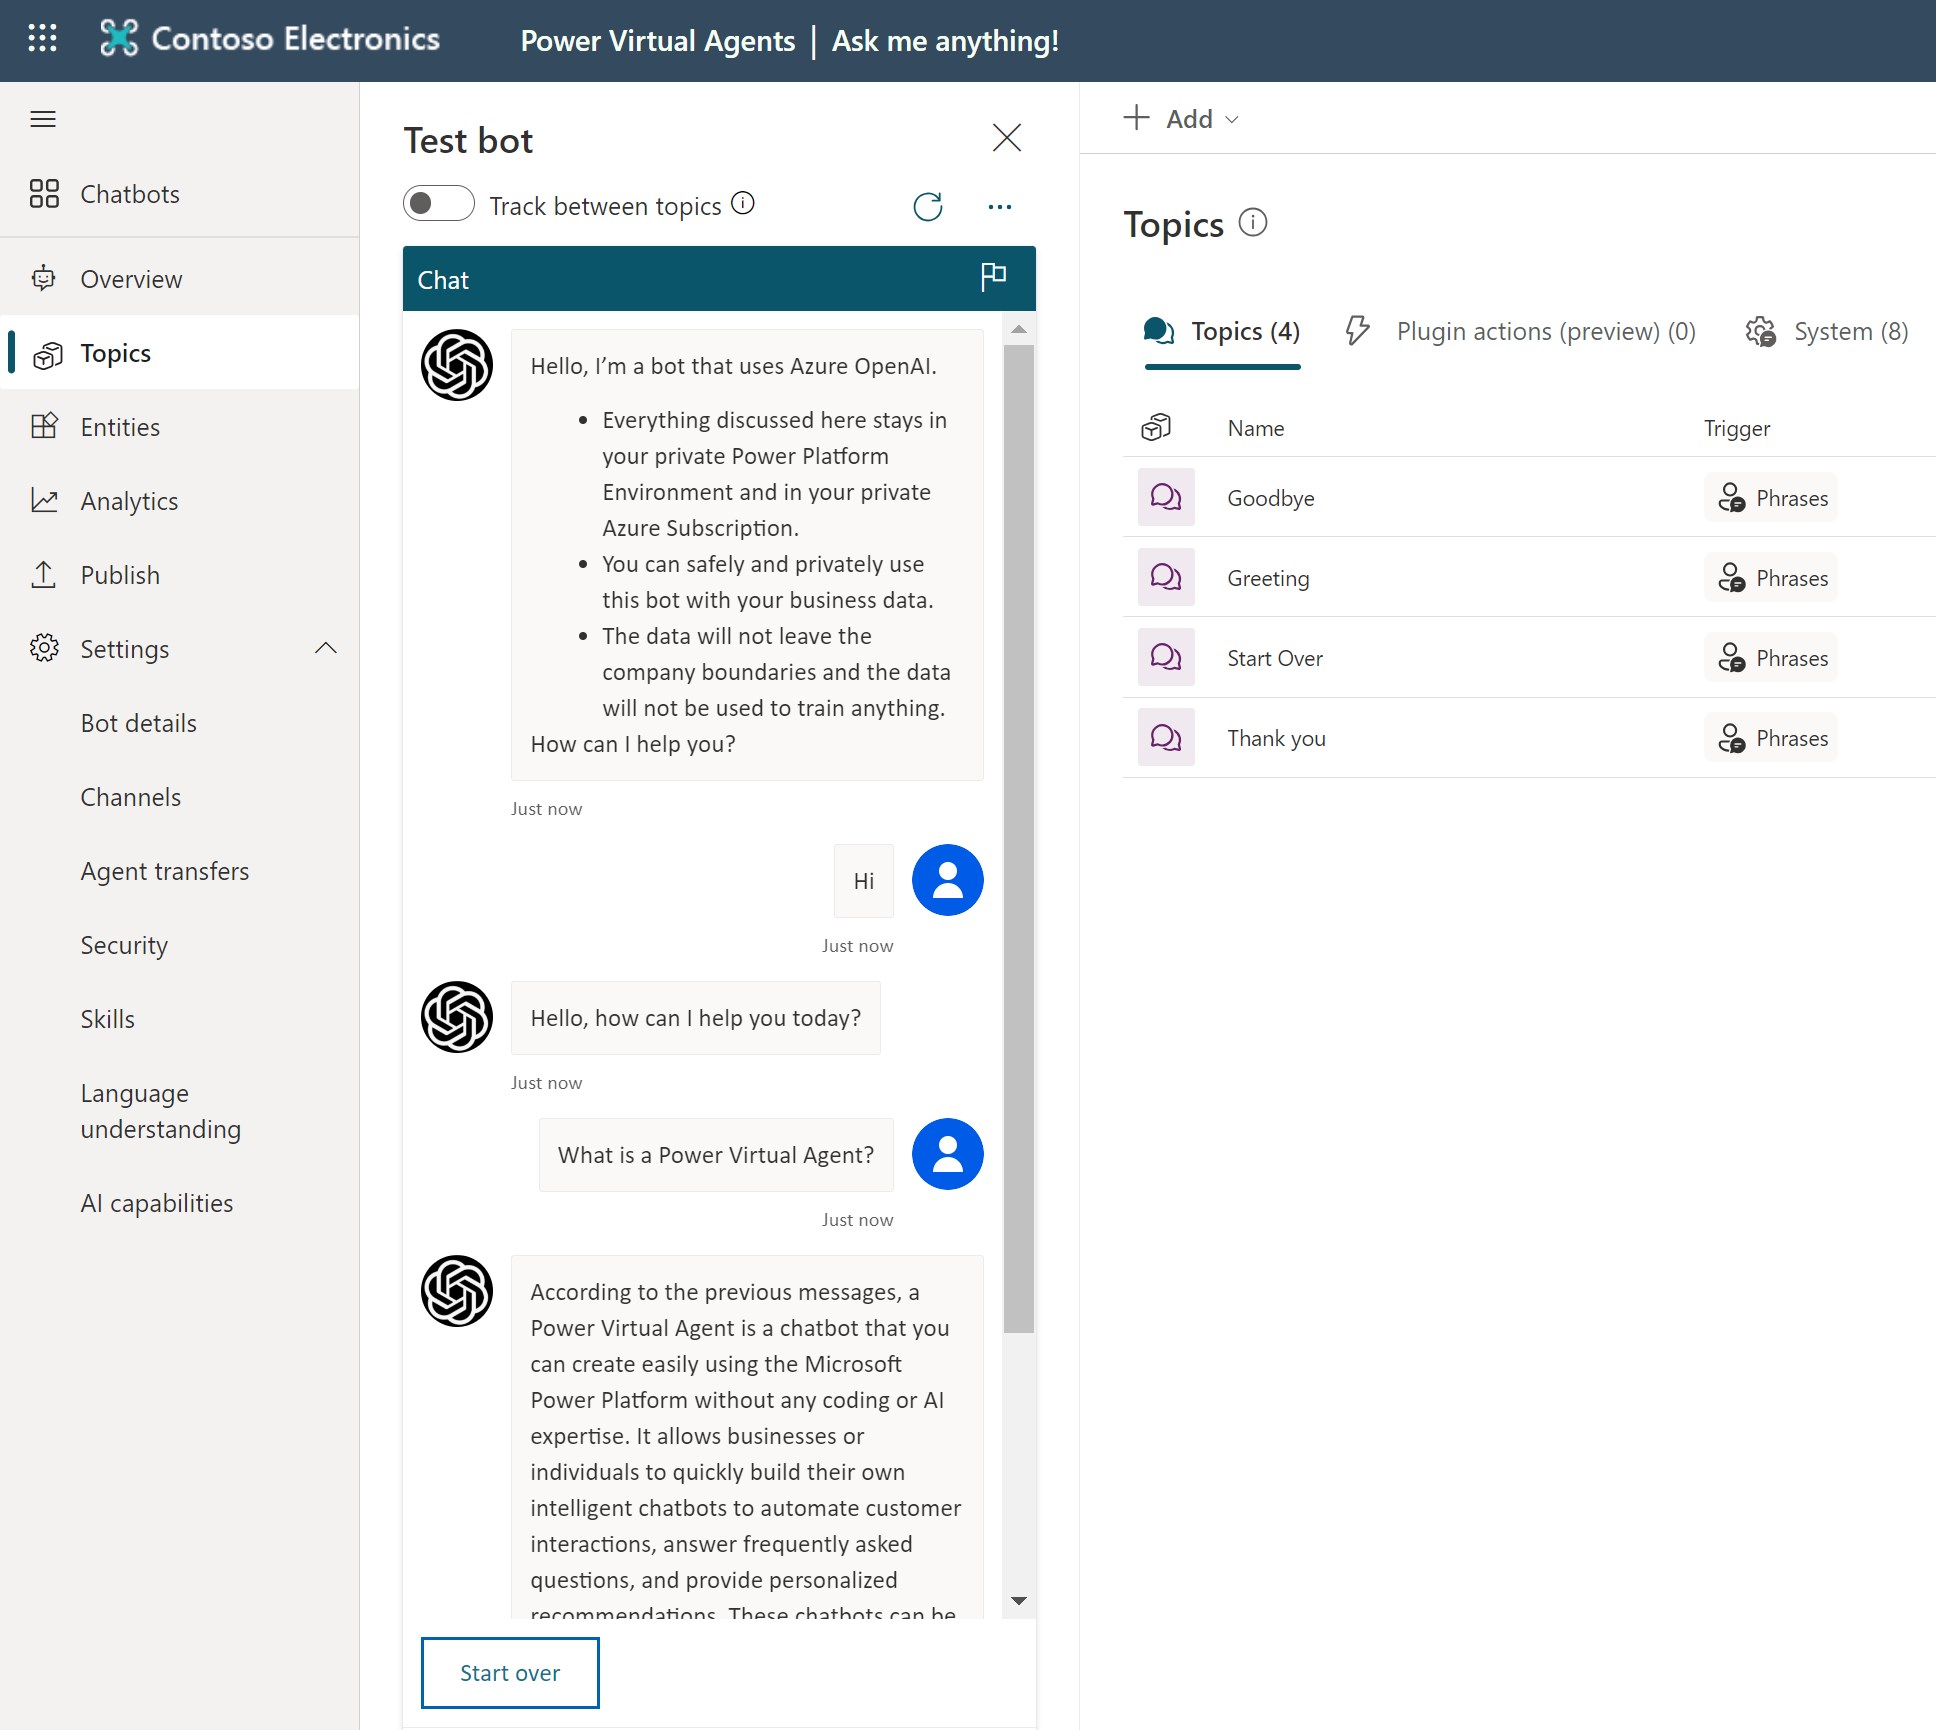The height and width of the screenshot is (1730, 1936).
Task: Click user avatar beside Power Virtual Agent question
Action: [x=948, y=1154]
